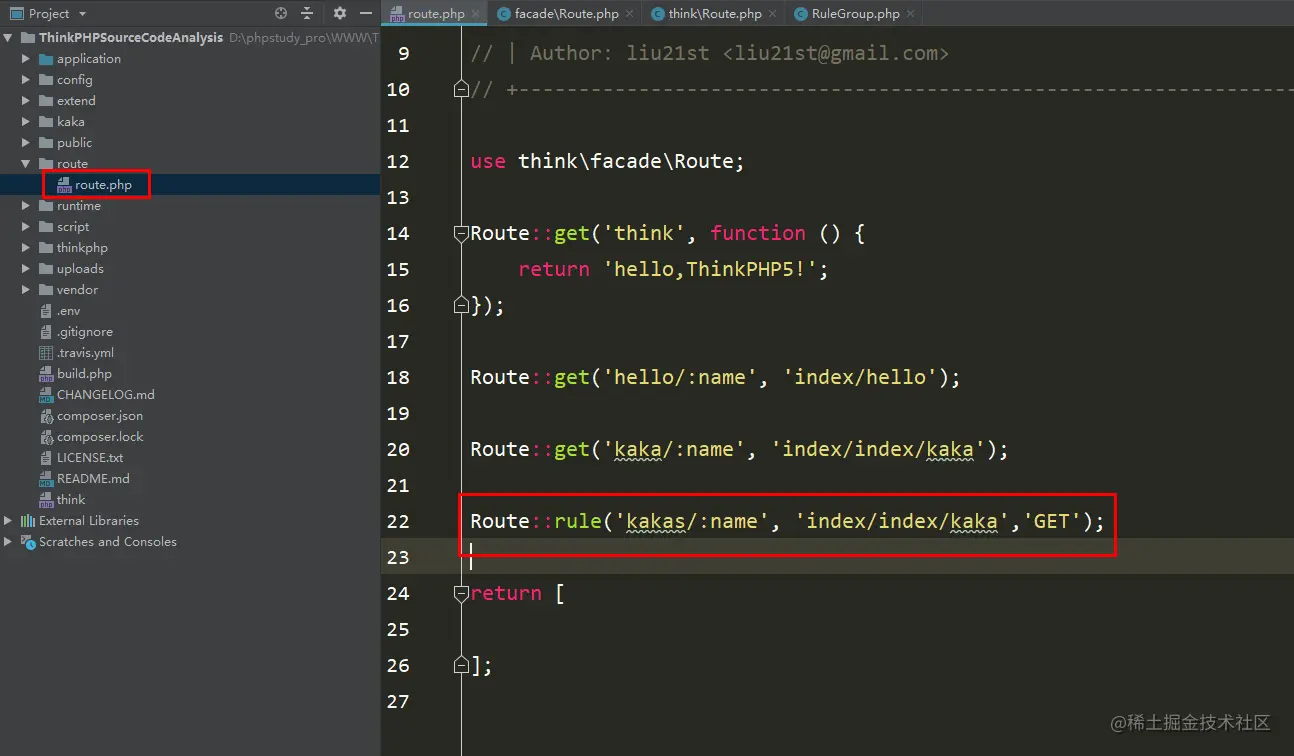Viewport: 1294px width, 756px height.
Task: Select the script folder
Action: tap(73, 227)
